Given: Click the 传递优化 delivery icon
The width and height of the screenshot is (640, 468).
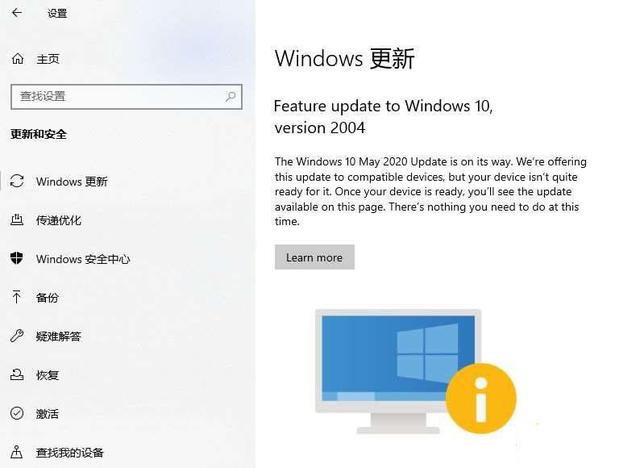Looking at the screenshot, I should [17, 220].
